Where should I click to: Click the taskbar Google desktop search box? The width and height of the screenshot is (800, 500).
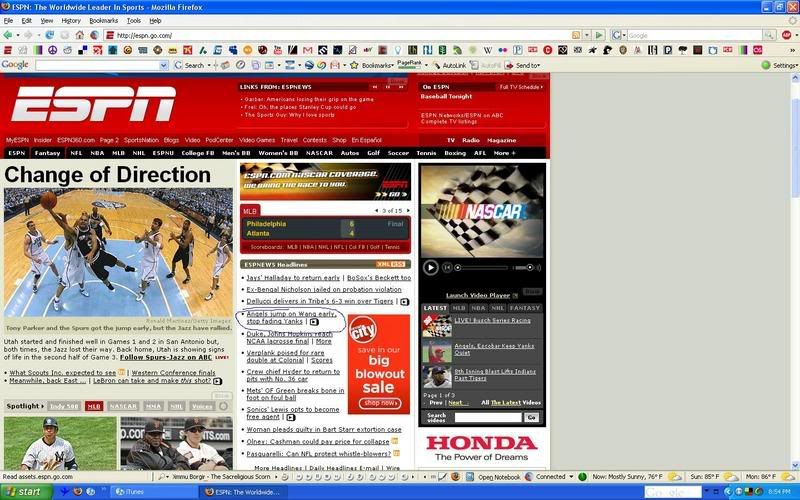672,492
